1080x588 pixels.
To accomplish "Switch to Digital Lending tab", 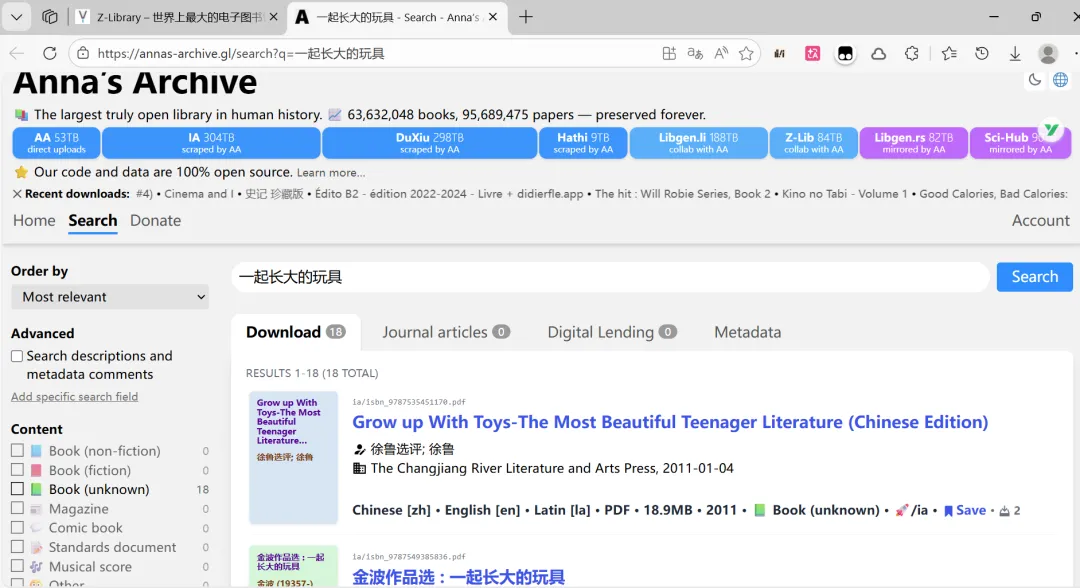I will pyautogui.click(x=612, y=333).
